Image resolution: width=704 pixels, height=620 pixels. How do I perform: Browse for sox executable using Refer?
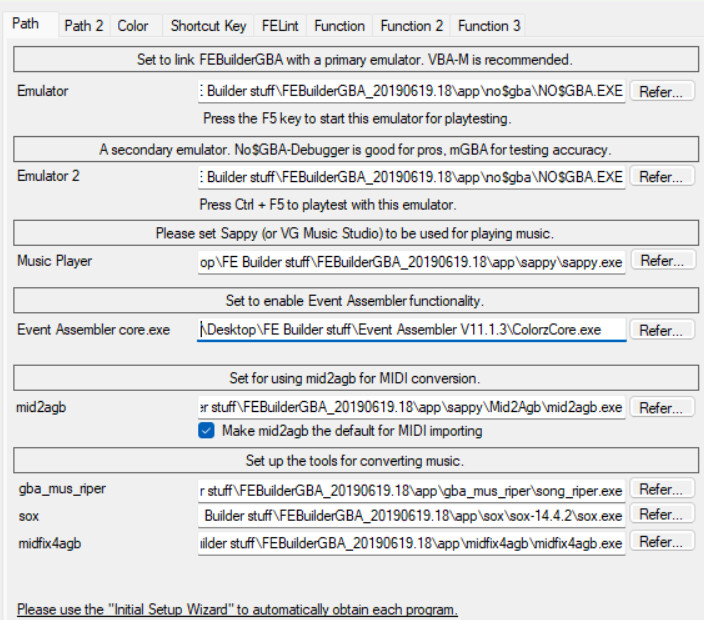point(661,515)
